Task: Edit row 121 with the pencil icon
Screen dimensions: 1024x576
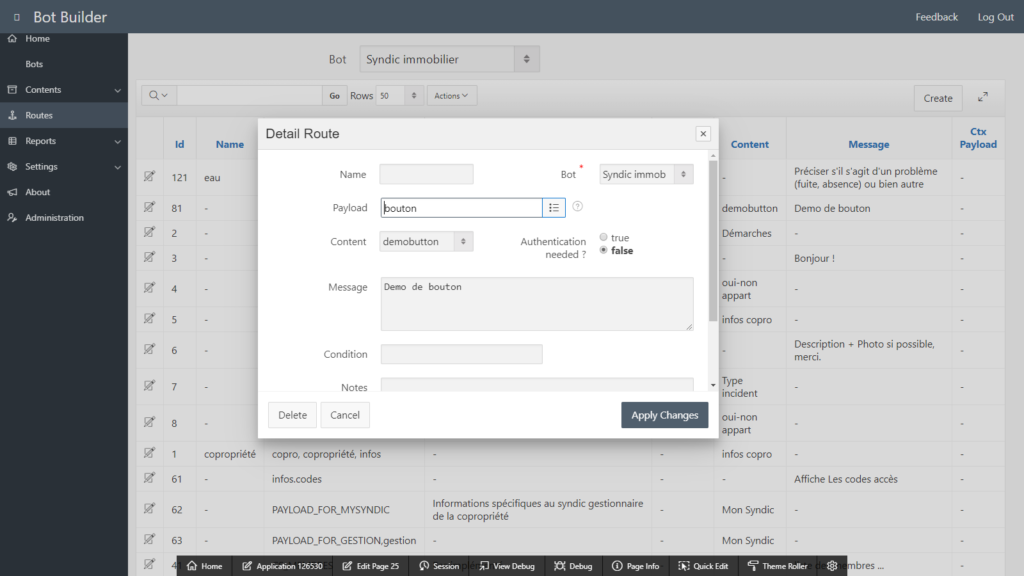Action: pyautogui.click(x=150, y=176)
